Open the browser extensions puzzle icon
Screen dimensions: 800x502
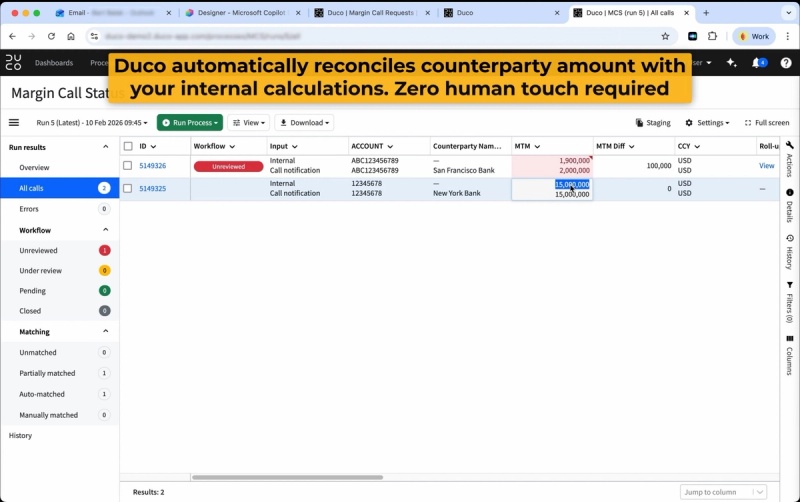712,36
